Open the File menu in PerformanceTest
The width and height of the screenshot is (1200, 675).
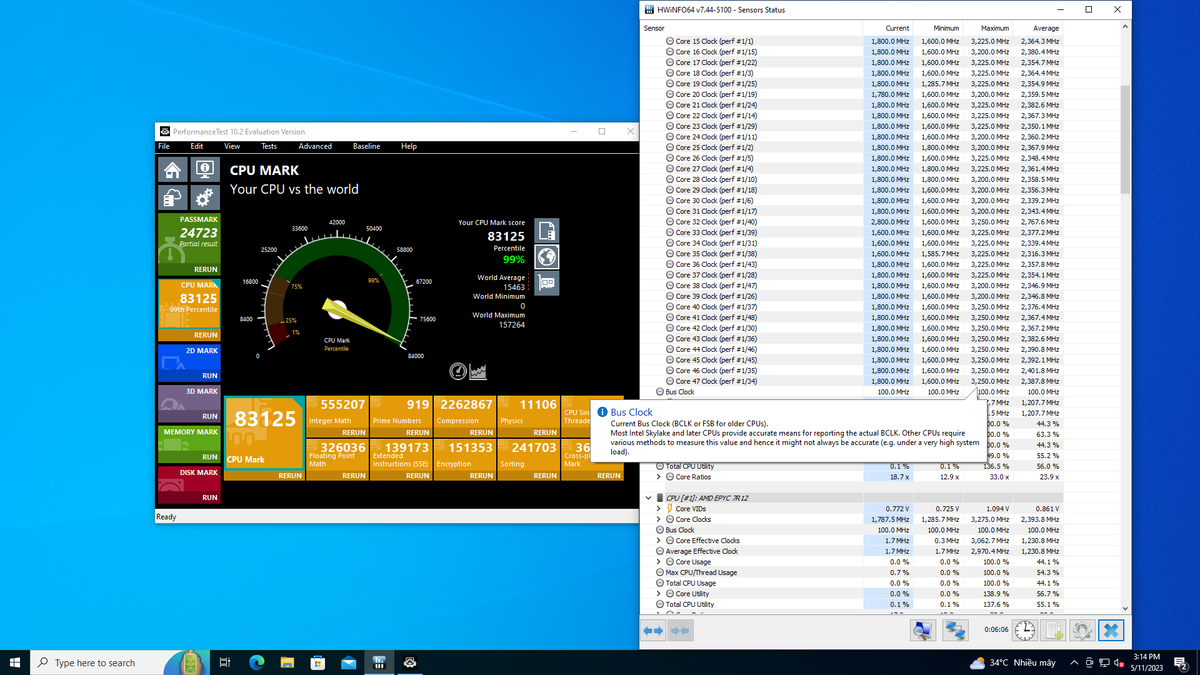tap(164, 146)
